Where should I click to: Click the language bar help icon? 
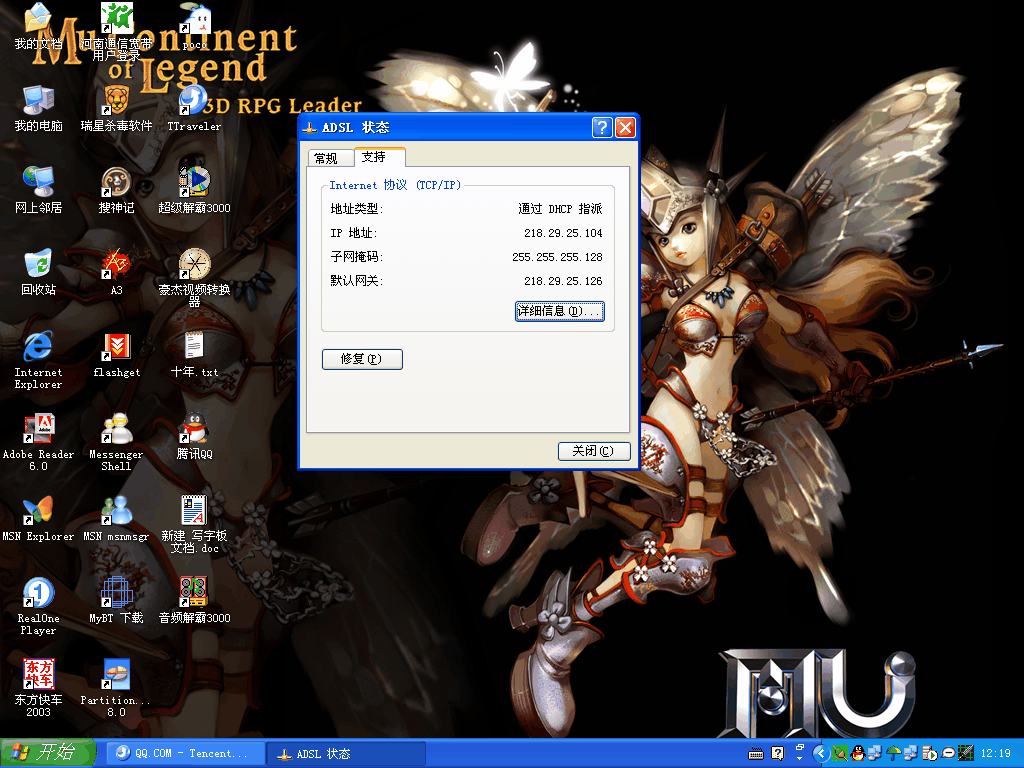pyautogui.click(x=777, y=754)
